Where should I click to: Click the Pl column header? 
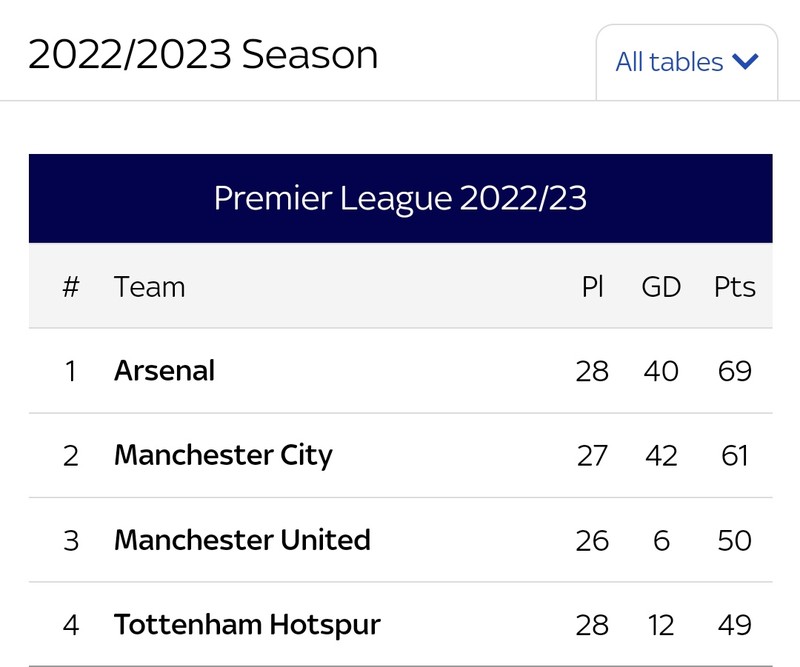[x=592, y=287]
